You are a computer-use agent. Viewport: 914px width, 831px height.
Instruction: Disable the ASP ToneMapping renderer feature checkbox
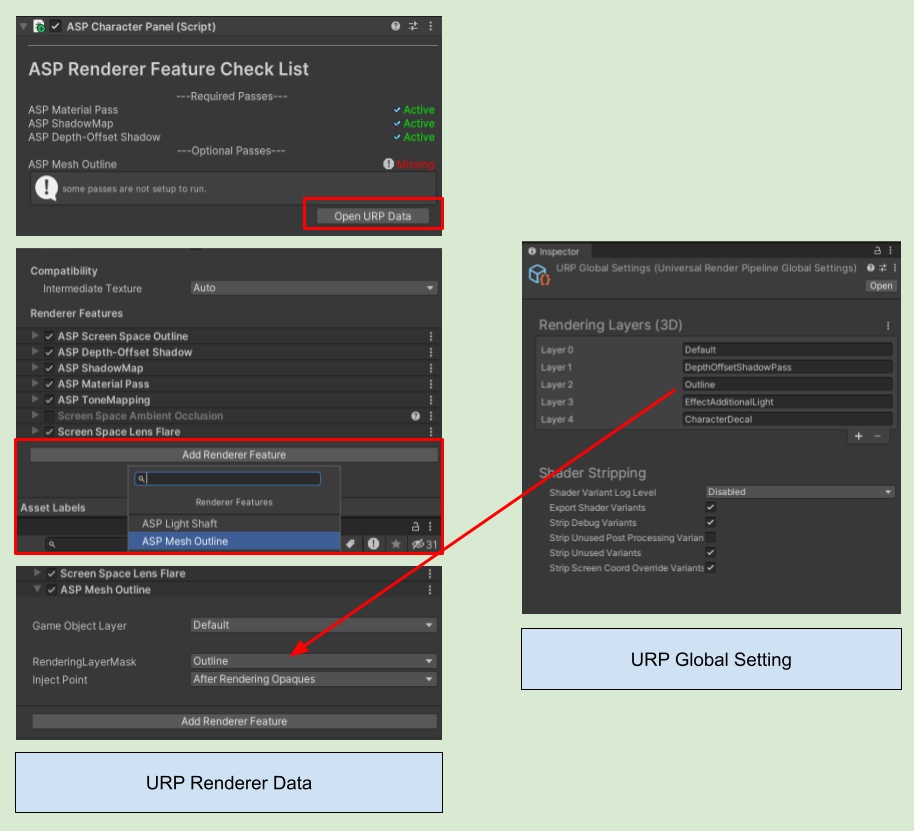(x=49, y=400)
